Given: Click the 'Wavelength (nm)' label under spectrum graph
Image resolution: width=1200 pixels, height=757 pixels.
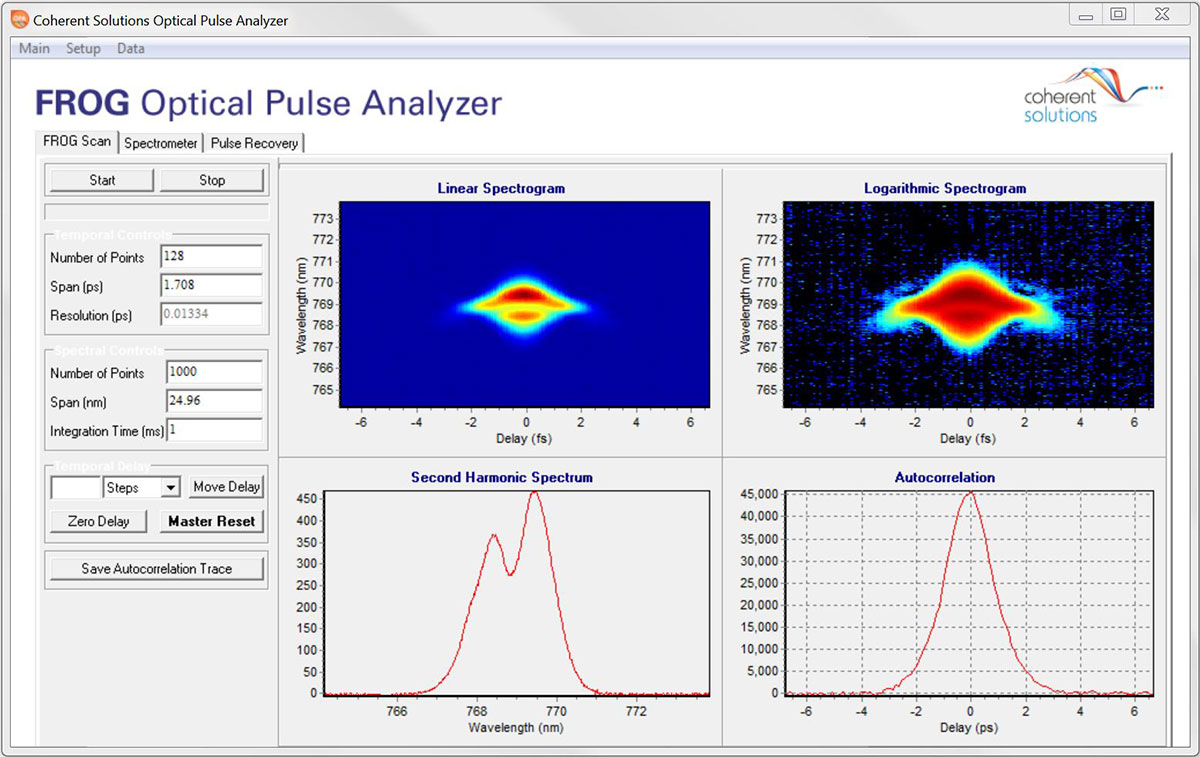Looking at the screenshot, I should tap(515, 727).
